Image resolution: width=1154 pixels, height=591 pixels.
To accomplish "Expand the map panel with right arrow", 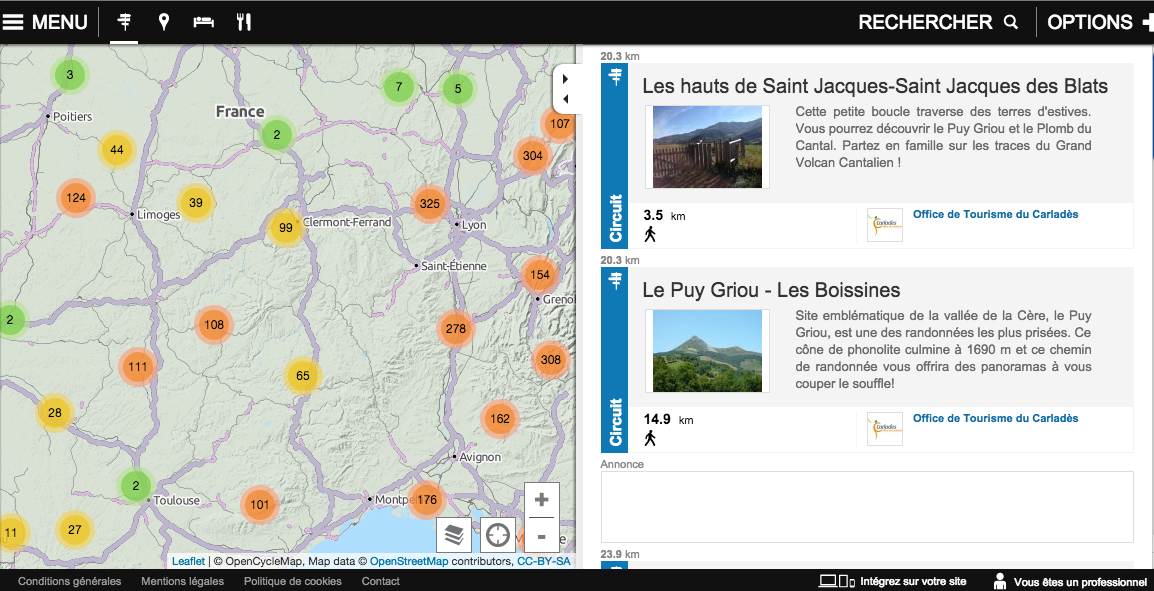I will [566, 79].
